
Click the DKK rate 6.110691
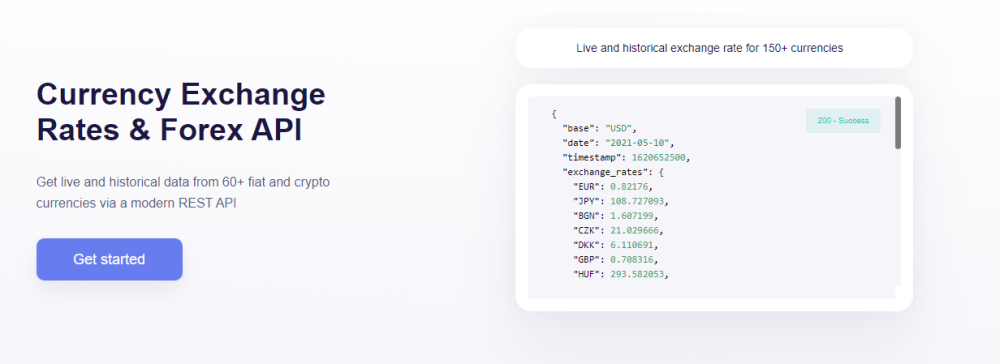pos(632,245)
